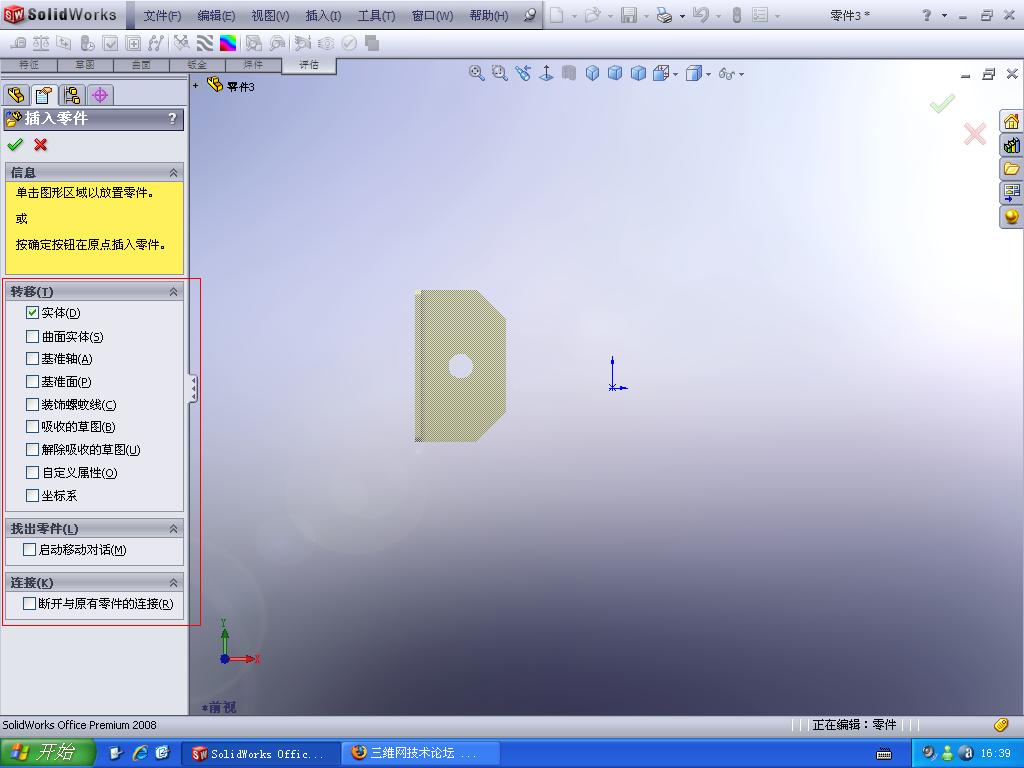This screenshot has height=768, width=1024.
Task: Click the Zoom to Area icon
Action: tap(500, 73)
